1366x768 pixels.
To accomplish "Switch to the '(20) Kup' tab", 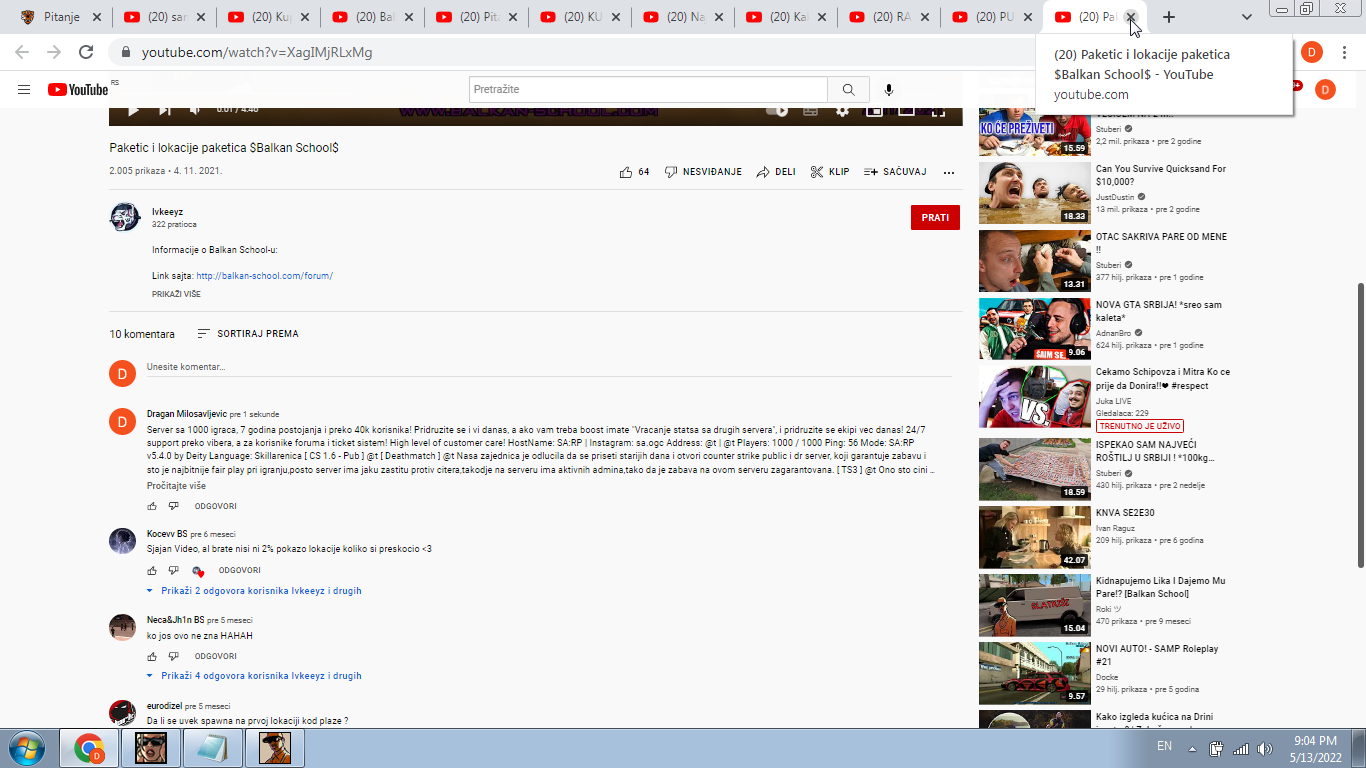I will click(268, 17).
